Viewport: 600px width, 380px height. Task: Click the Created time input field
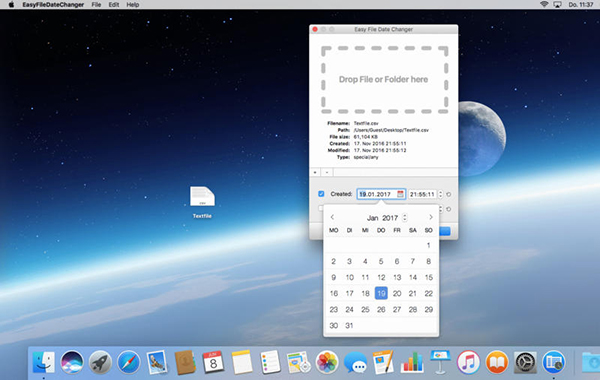(x=422, y=194)
